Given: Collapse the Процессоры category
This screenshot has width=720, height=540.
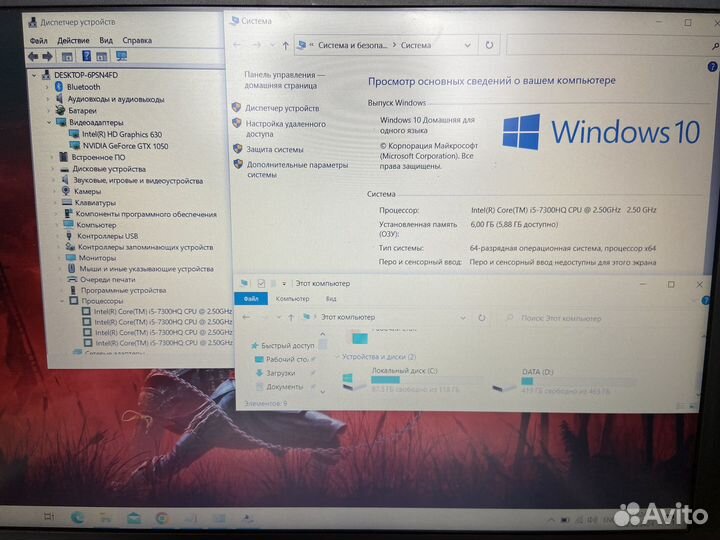Looking at the screenshot, I should 62,301.
